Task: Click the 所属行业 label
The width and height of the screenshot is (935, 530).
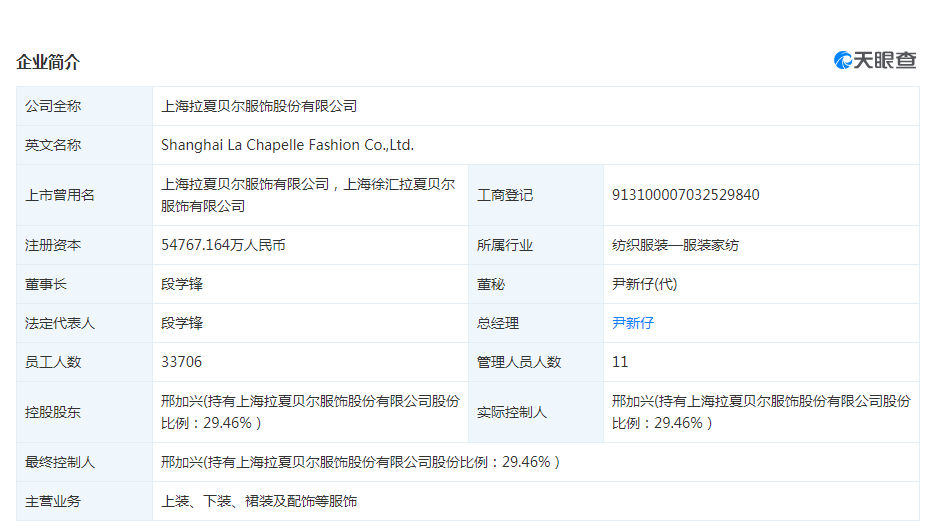Action: (504, 245)
